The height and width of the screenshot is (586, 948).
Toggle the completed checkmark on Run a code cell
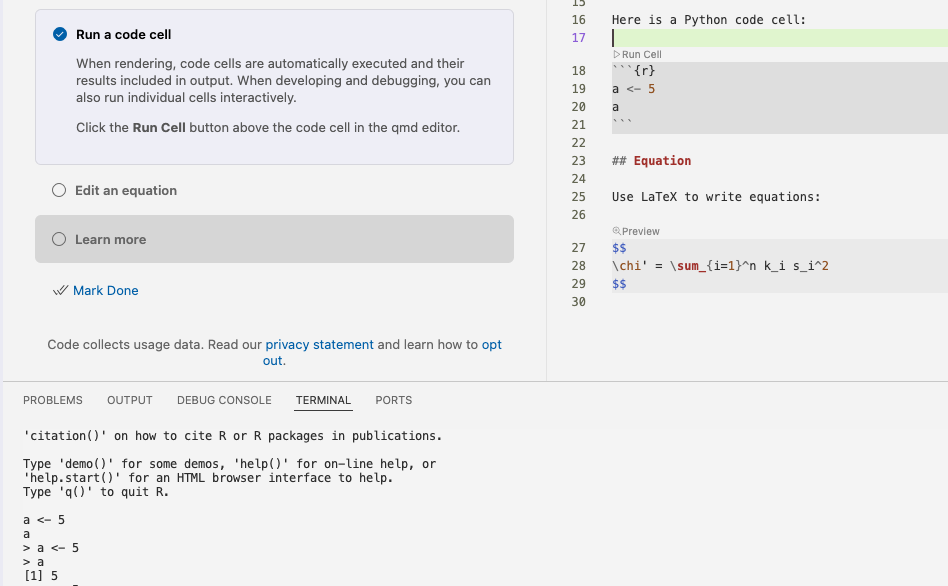click(x=60, y=35)
